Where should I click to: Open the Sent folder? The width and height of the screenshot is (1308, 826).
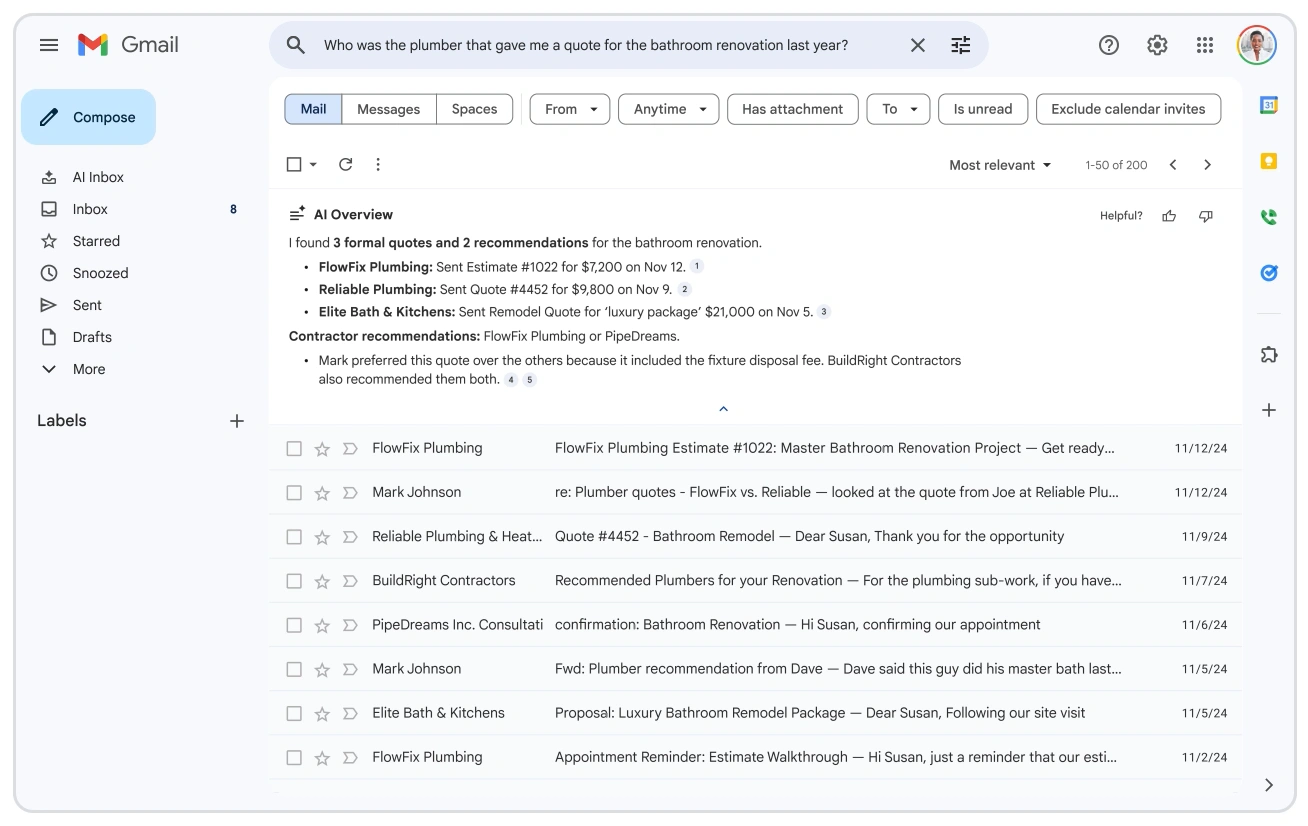point(87,305)
